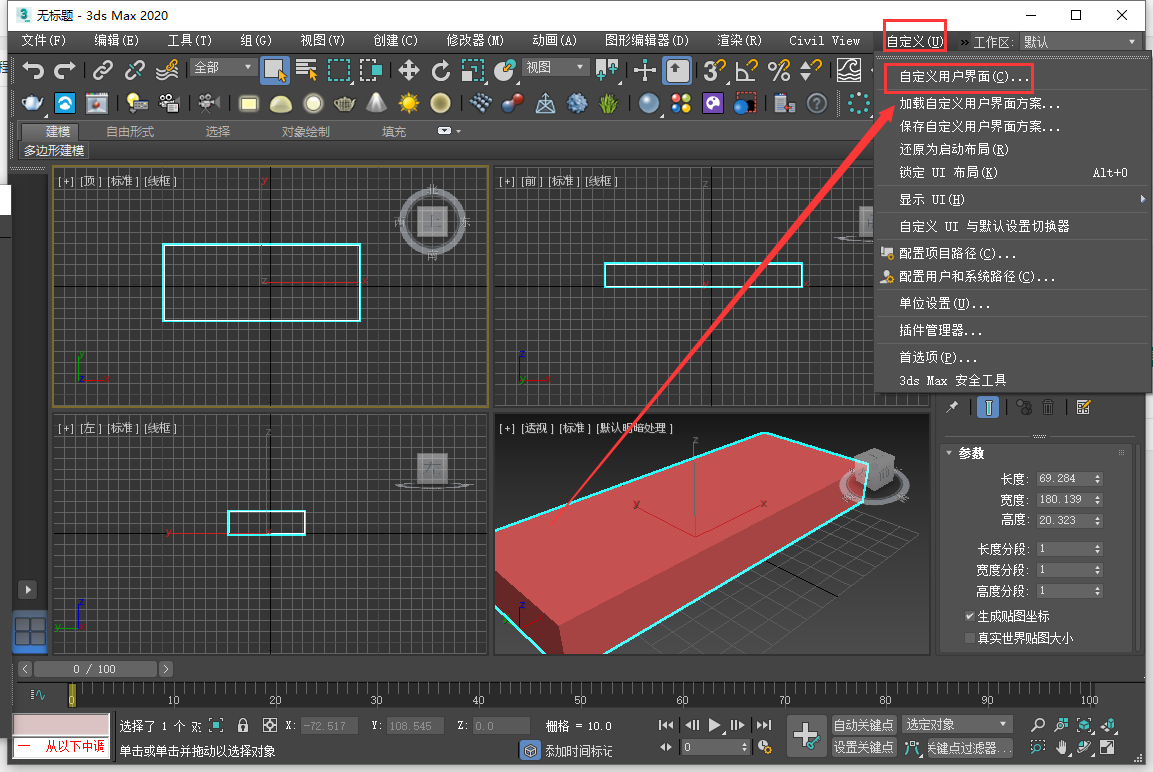Open the 工作区 默认 workspace dropdown

[x=1079, y=42]
